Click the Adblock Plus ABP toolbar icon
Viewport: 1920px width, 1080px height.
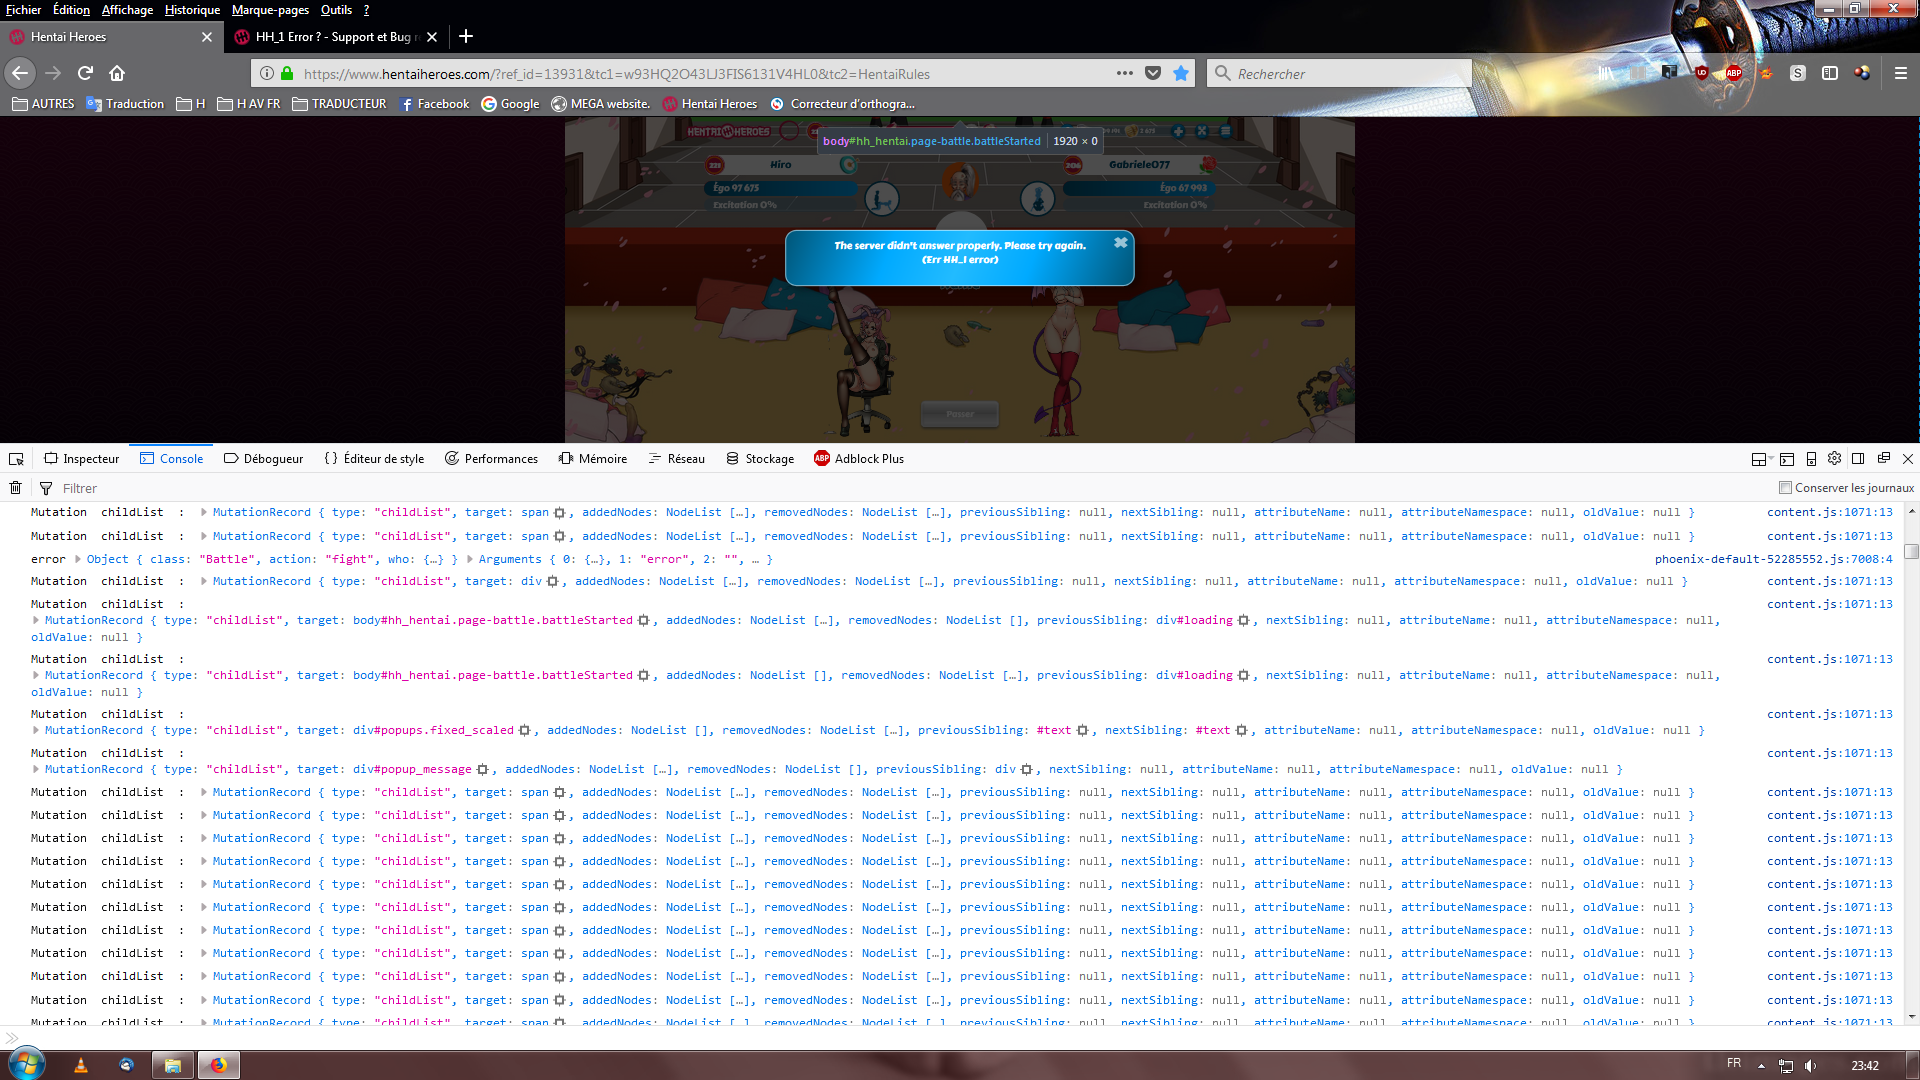(x=1733, y=73)
